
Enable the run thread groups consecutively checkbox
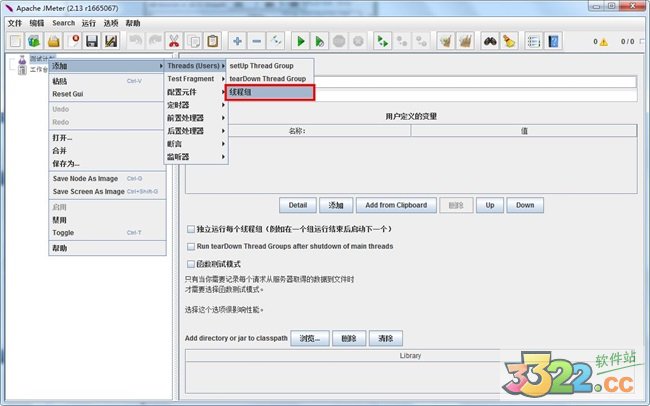(x=191, y=229)
